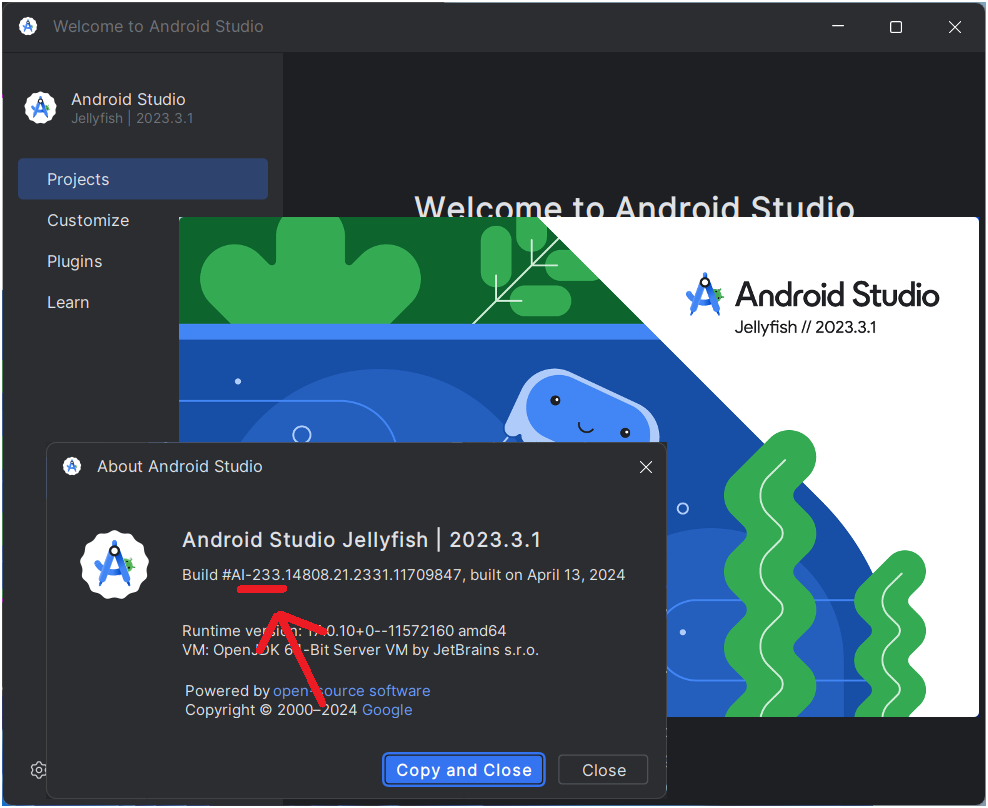The height and width of the screenshot is (808, 988).
Task: Open the Plugins section
Action: (75, 261)
